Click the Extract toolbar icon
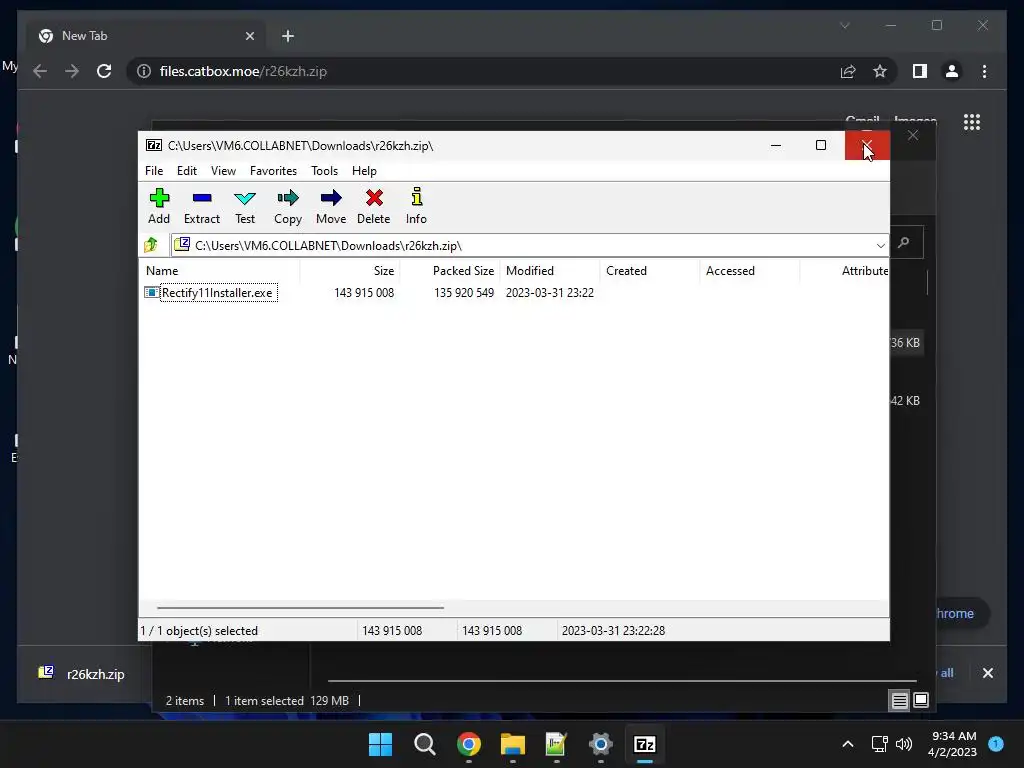The height and width of the screenshot is (768, 1024). pyautogui.click(x=202, y=206)
